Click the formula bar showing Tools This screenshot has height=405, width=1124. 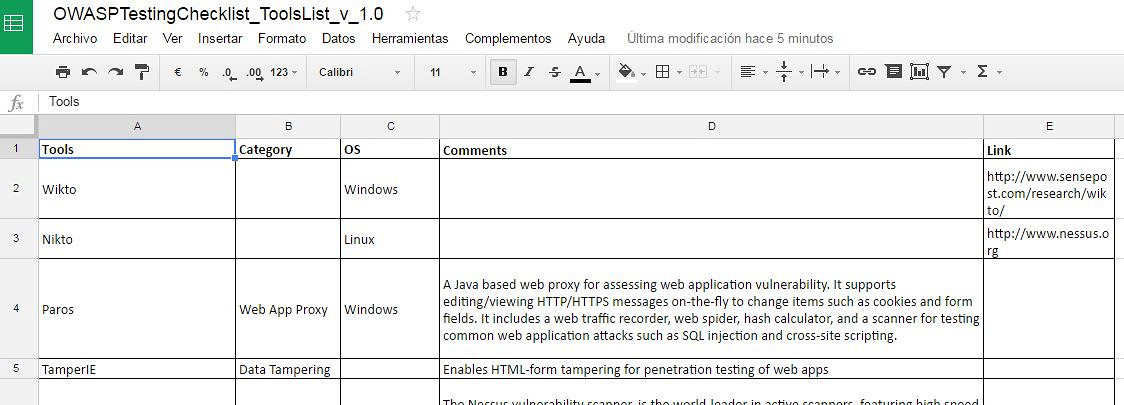point(581,102)
